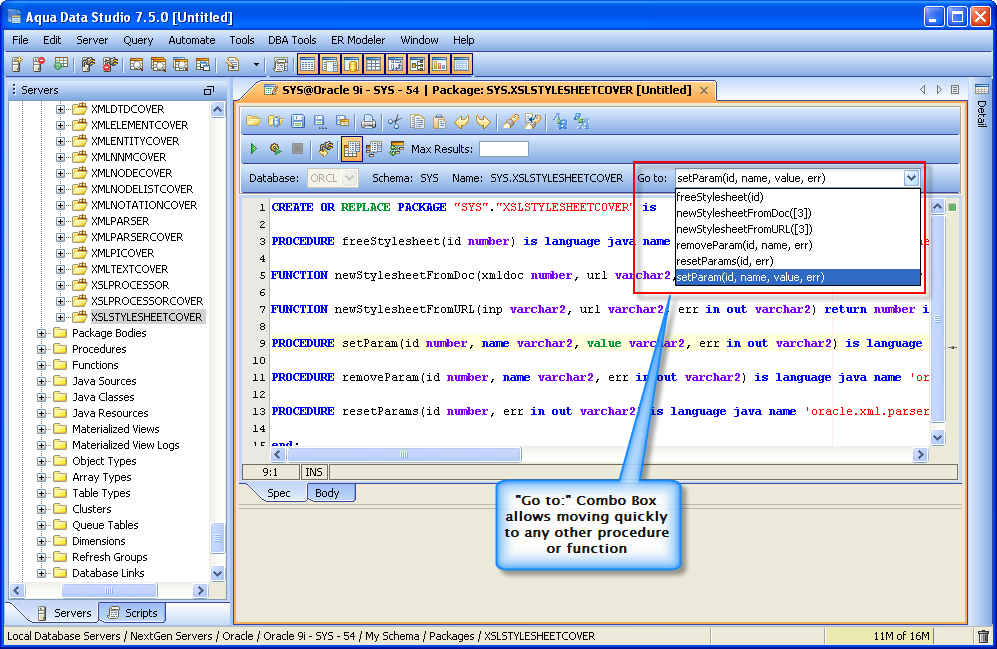Image resolution: width=997 pixels, height=649 pixels.
Task: Click the Remove Server icon with red minus
Action: tap(39, 64)
